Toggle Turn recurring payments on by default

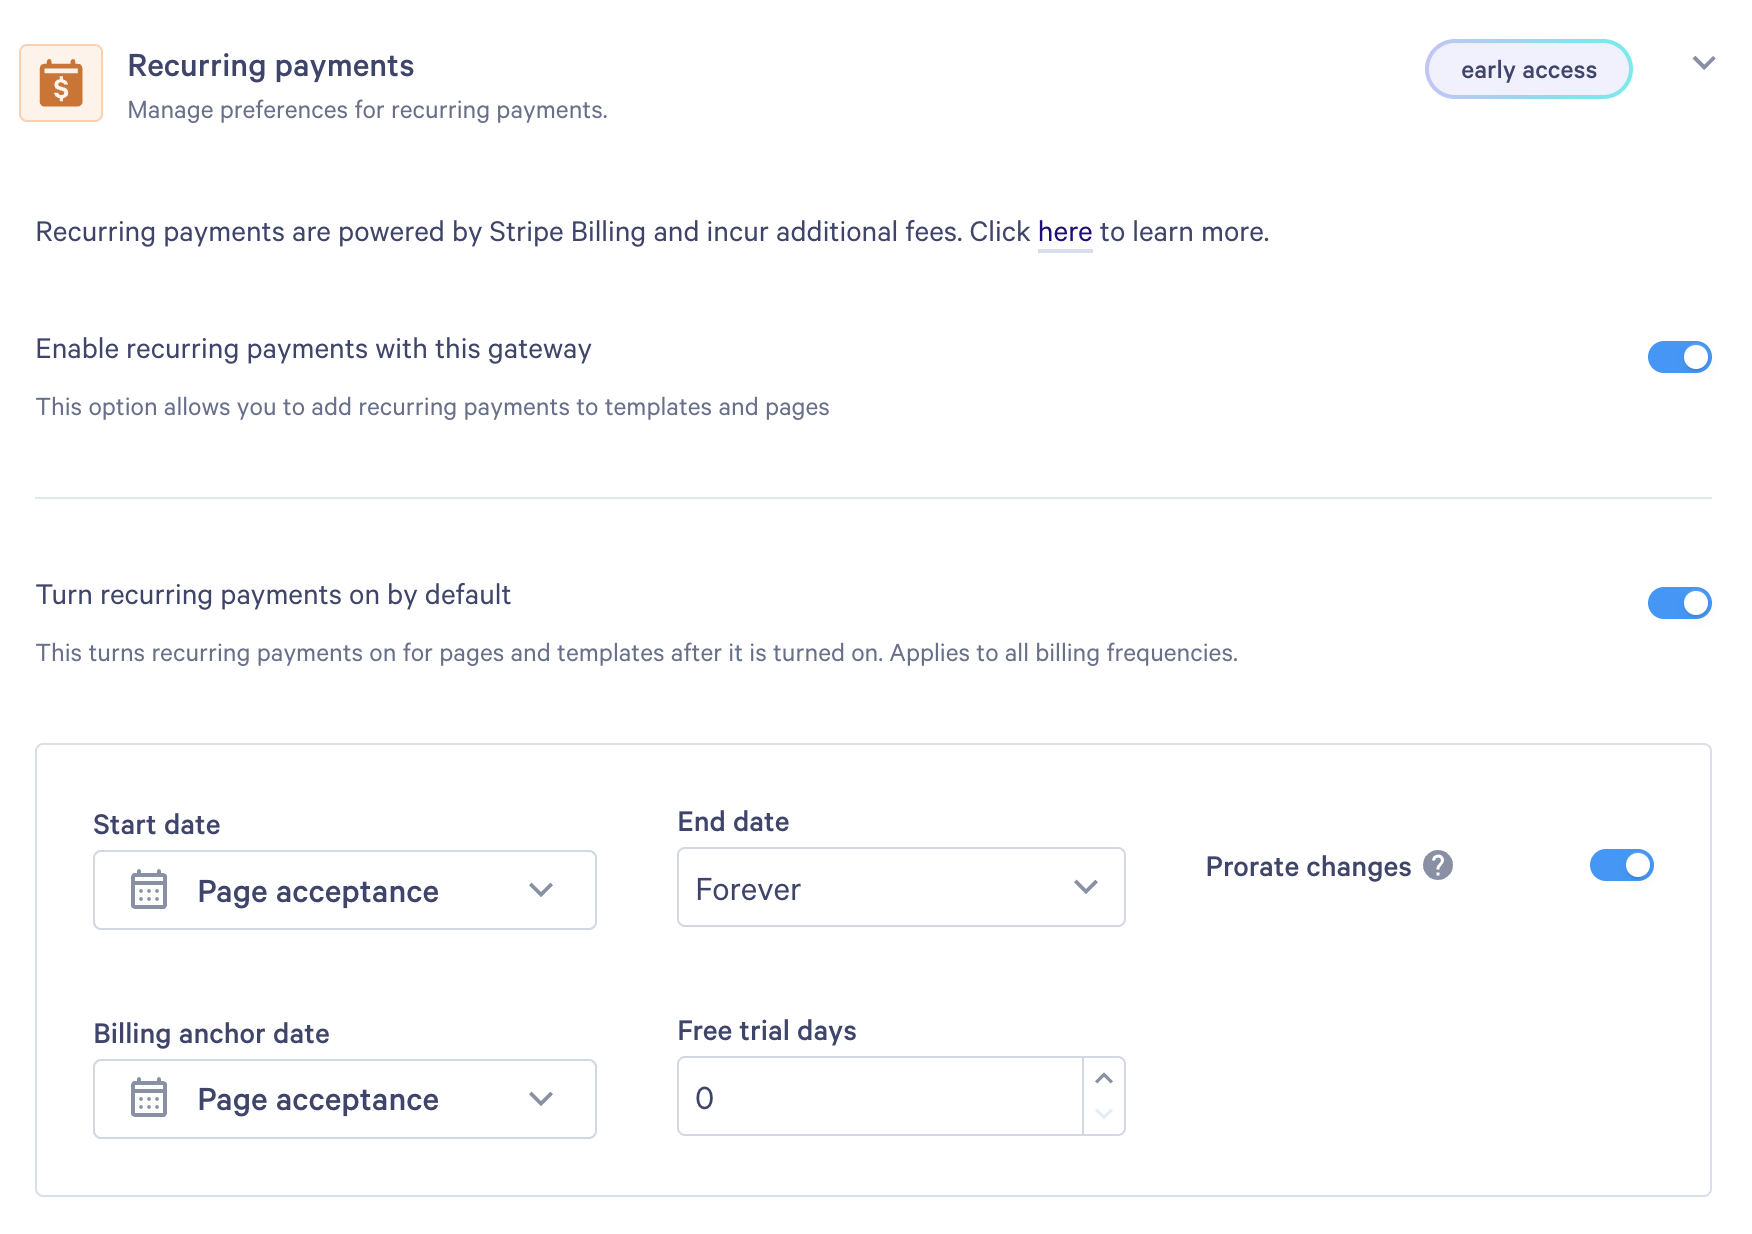[x=1680, y=603]
